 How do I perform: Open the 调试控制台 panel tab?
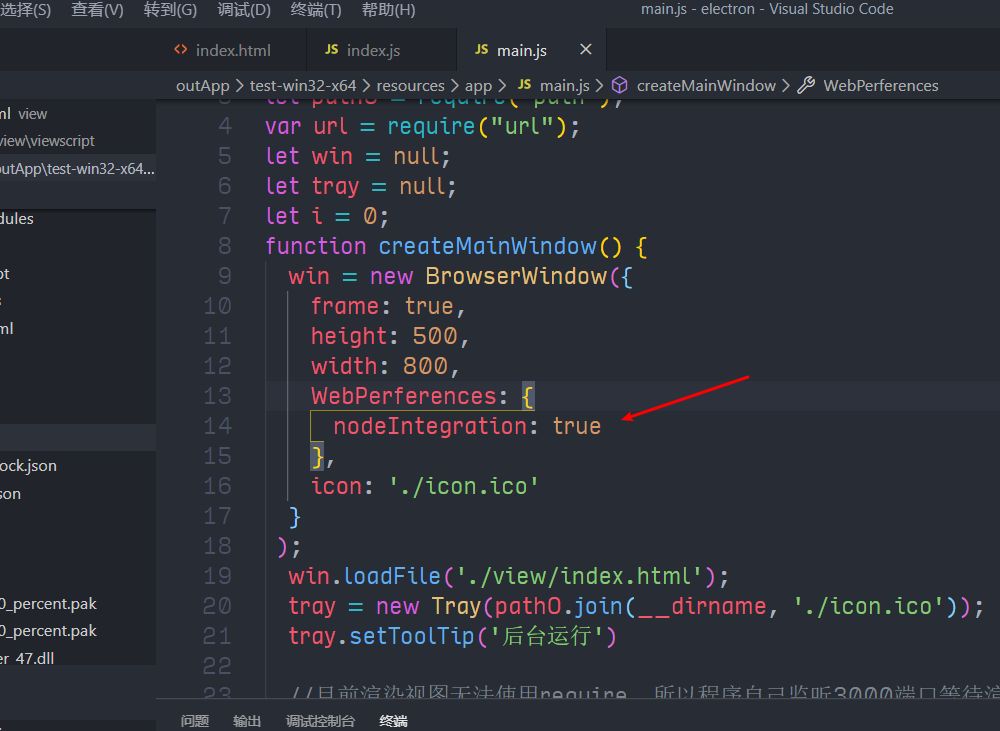pyautogui.click(x=320, y=721)
